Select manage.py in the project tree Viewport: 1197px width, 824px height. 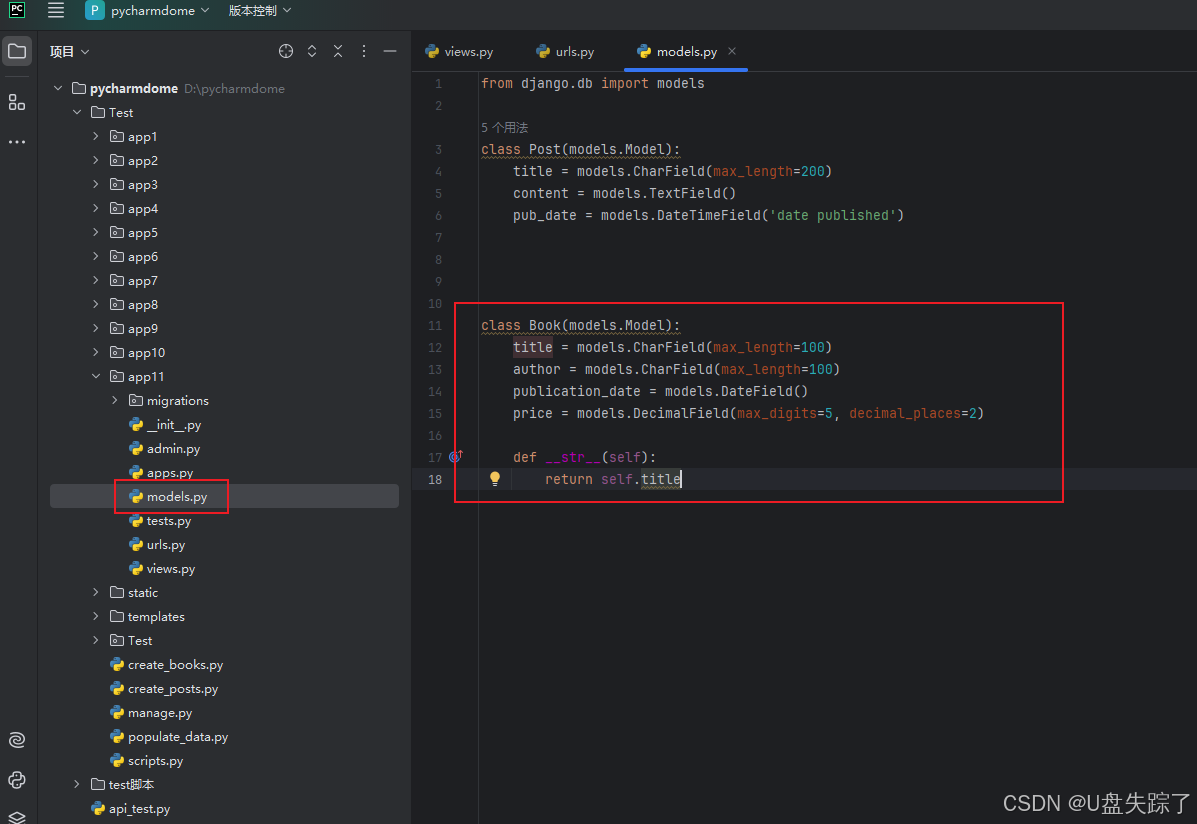(x=159, y=713)
